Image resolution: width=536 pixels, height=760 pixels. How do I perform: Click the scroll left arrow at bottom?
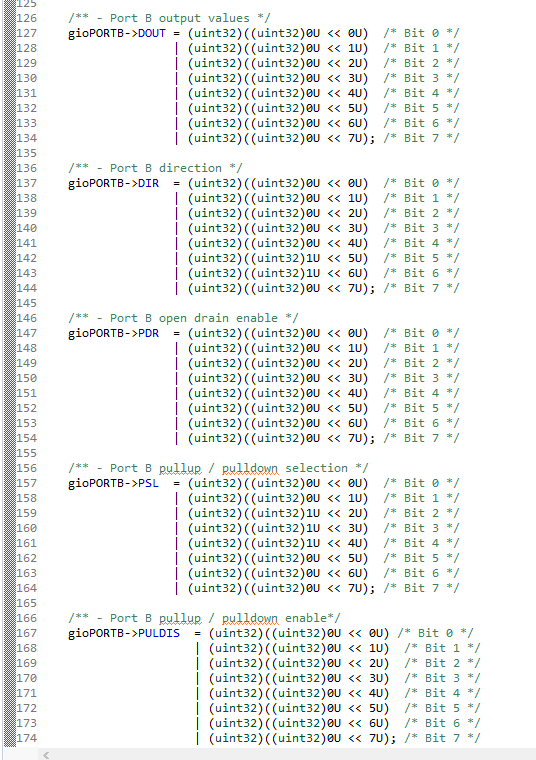click(46, 755)
